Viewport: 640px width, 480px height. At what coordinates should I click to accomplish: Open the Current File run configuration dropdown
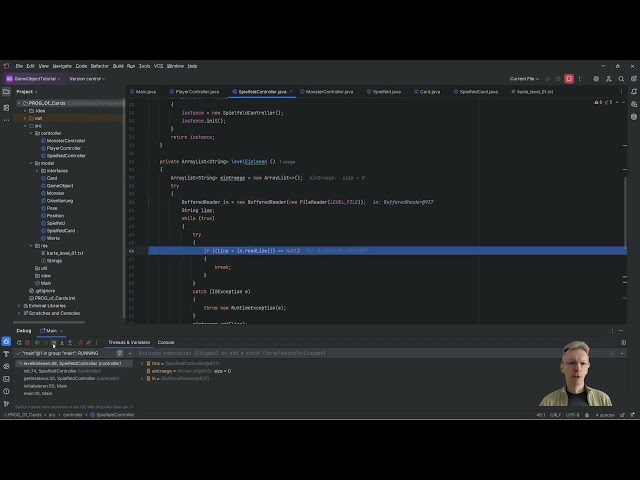pos(524,78)
